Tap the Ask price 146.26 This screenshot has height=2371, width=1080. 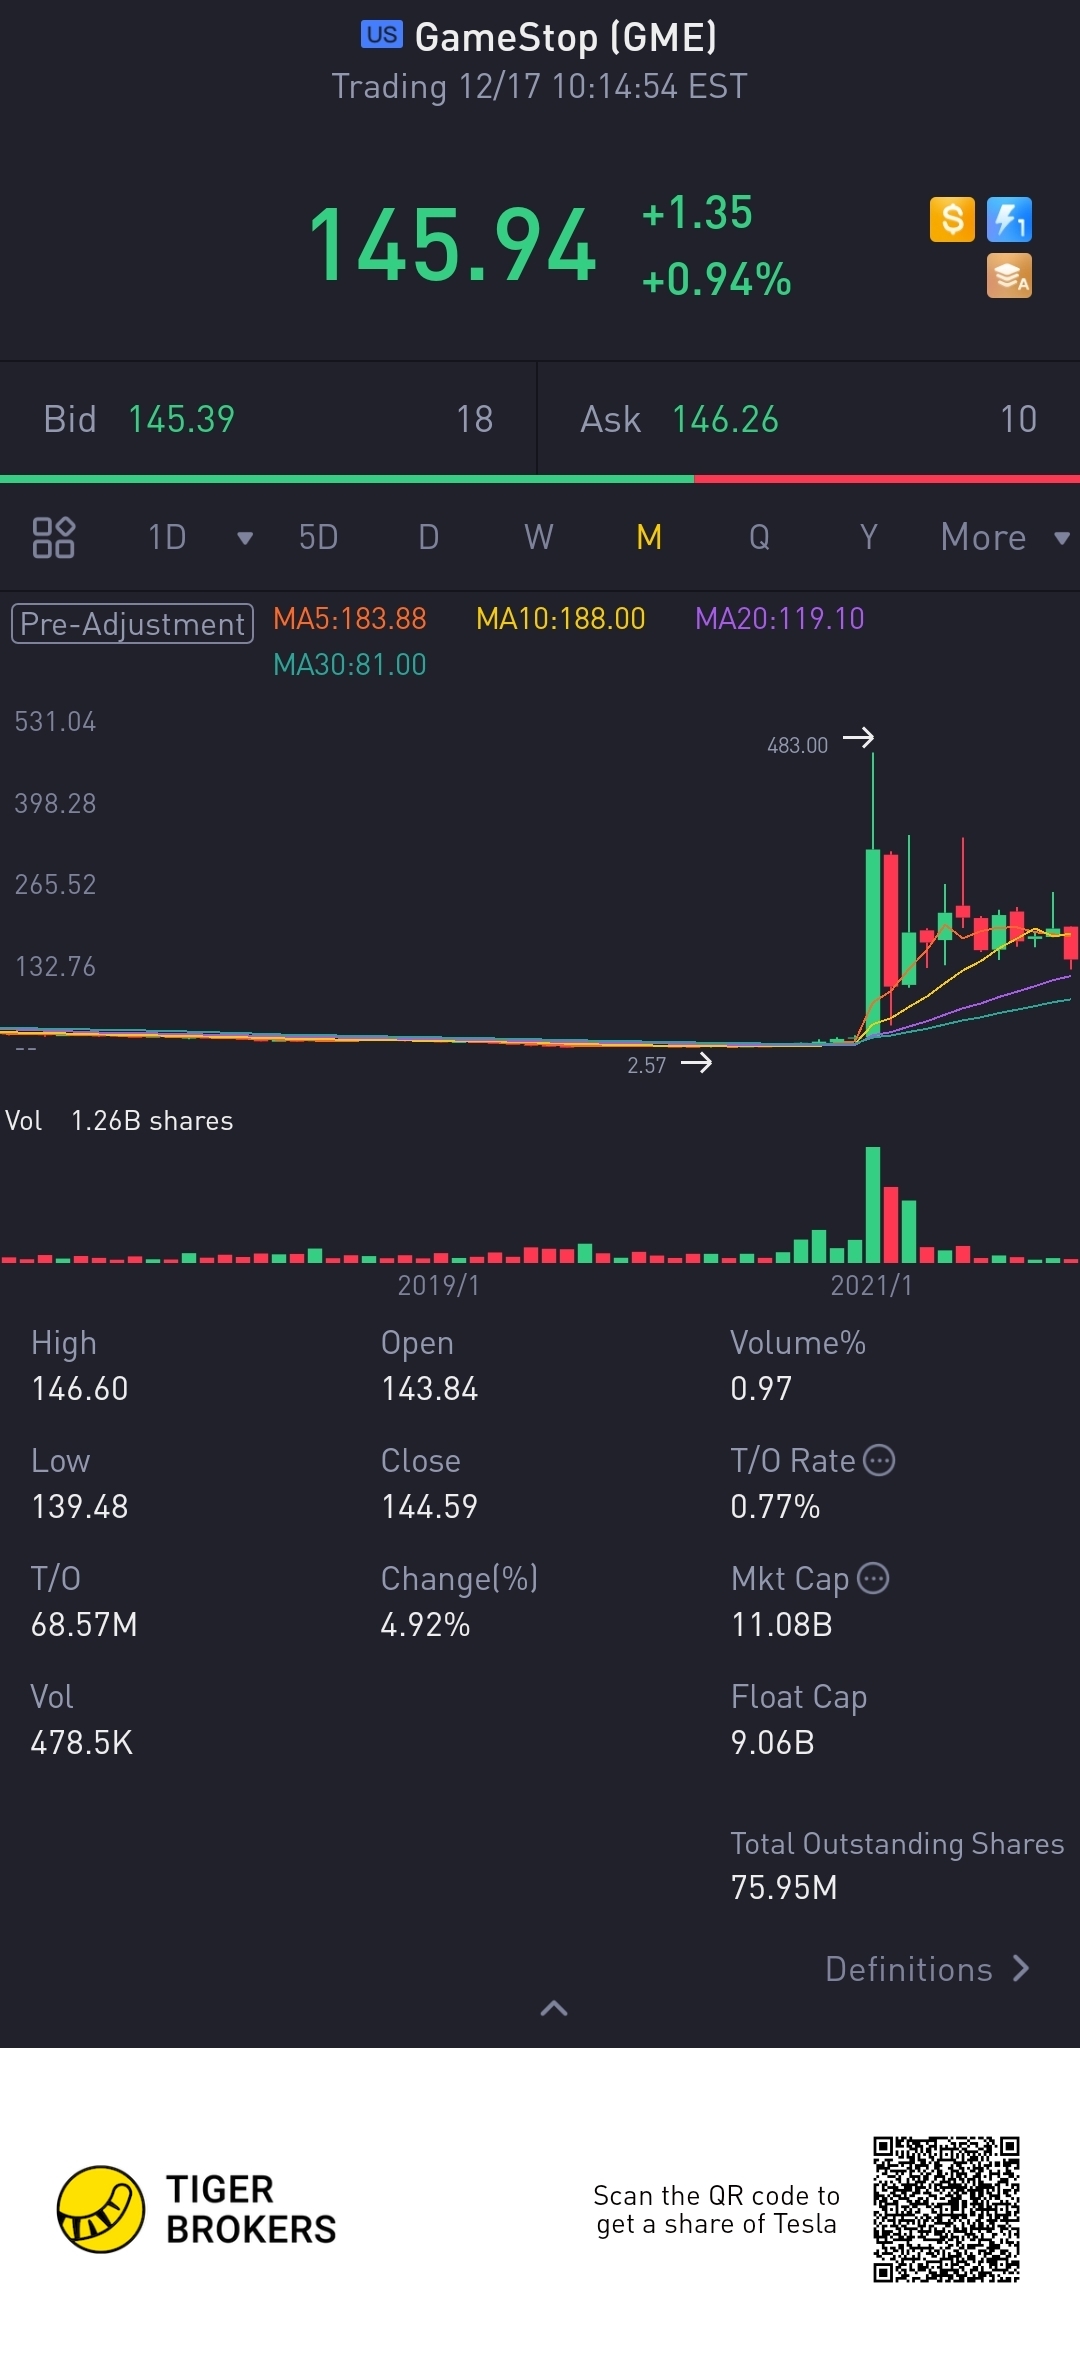point(725,419)
